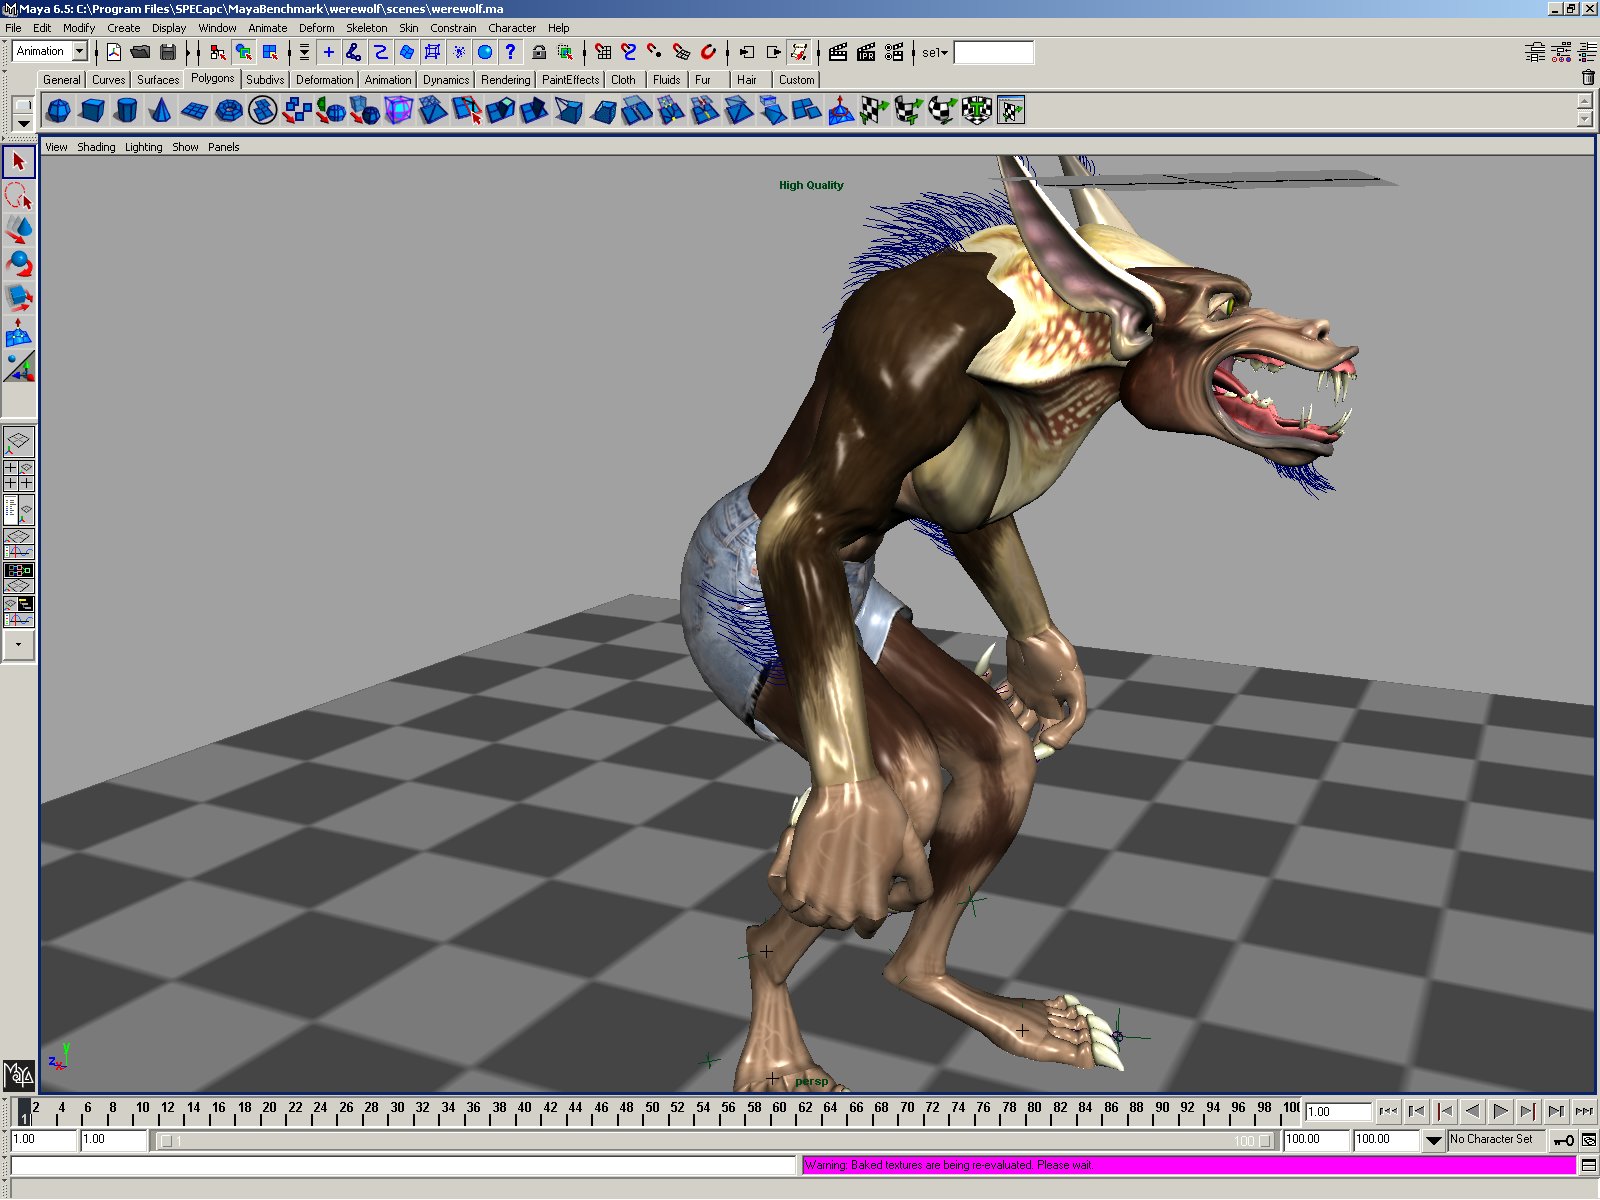Click the New Scene icon
The image size is (1600, 1200).
114,52
